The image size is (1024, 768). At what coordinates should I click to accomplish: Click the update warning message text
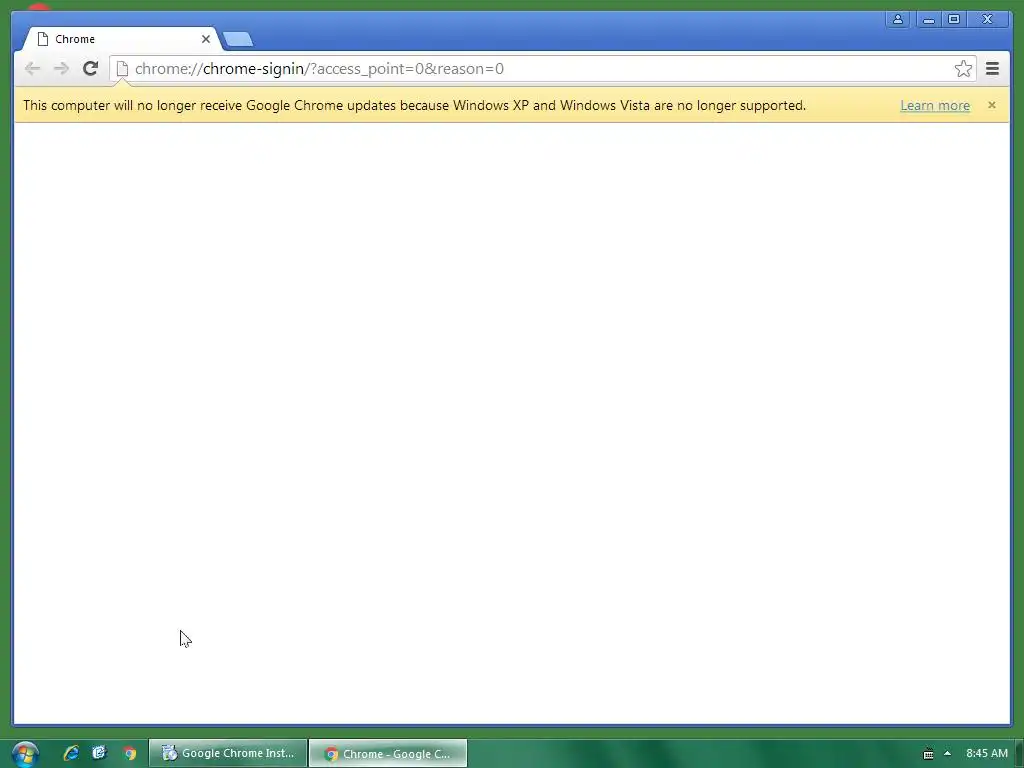click(415, 106)
